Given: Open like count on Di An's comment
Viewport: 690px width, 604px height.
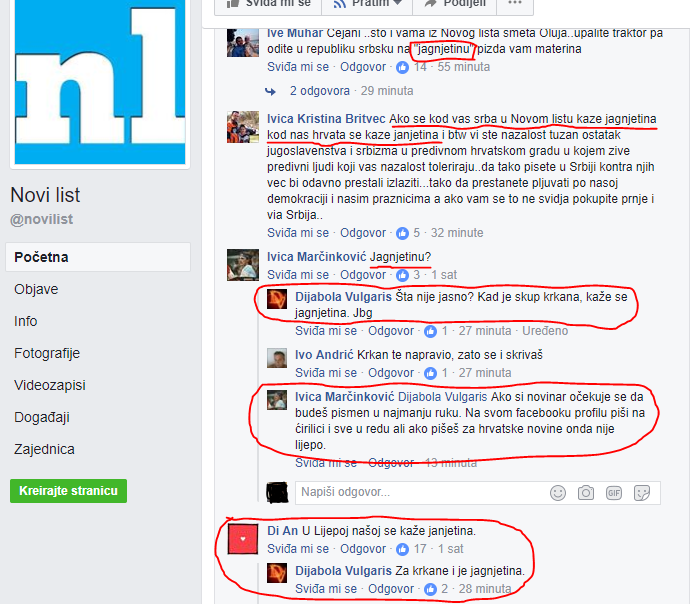Looking at the screenshot, I should 411,549.
